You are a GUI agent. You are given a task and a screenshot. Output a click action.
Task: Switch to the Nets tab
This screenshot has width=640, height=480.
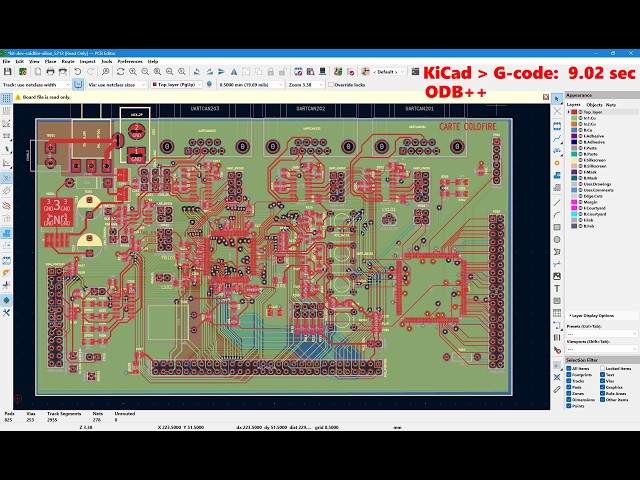pyautogui.click(x=611, y=105)
